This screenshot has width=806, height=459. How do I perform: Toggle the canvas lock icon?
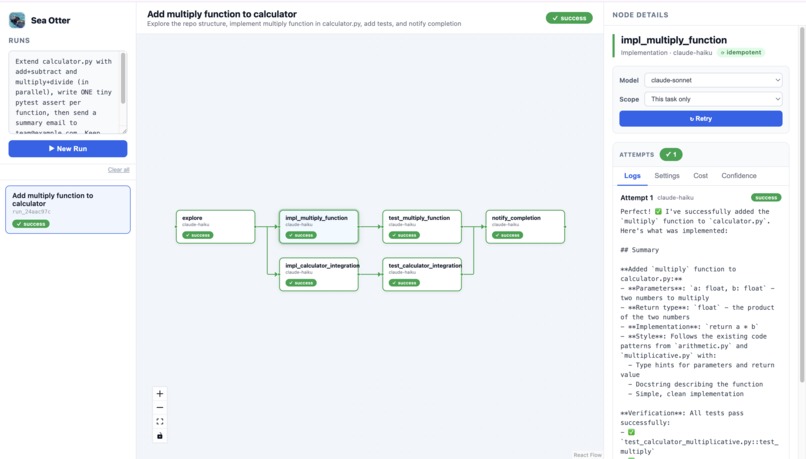[x=160, y=436]
